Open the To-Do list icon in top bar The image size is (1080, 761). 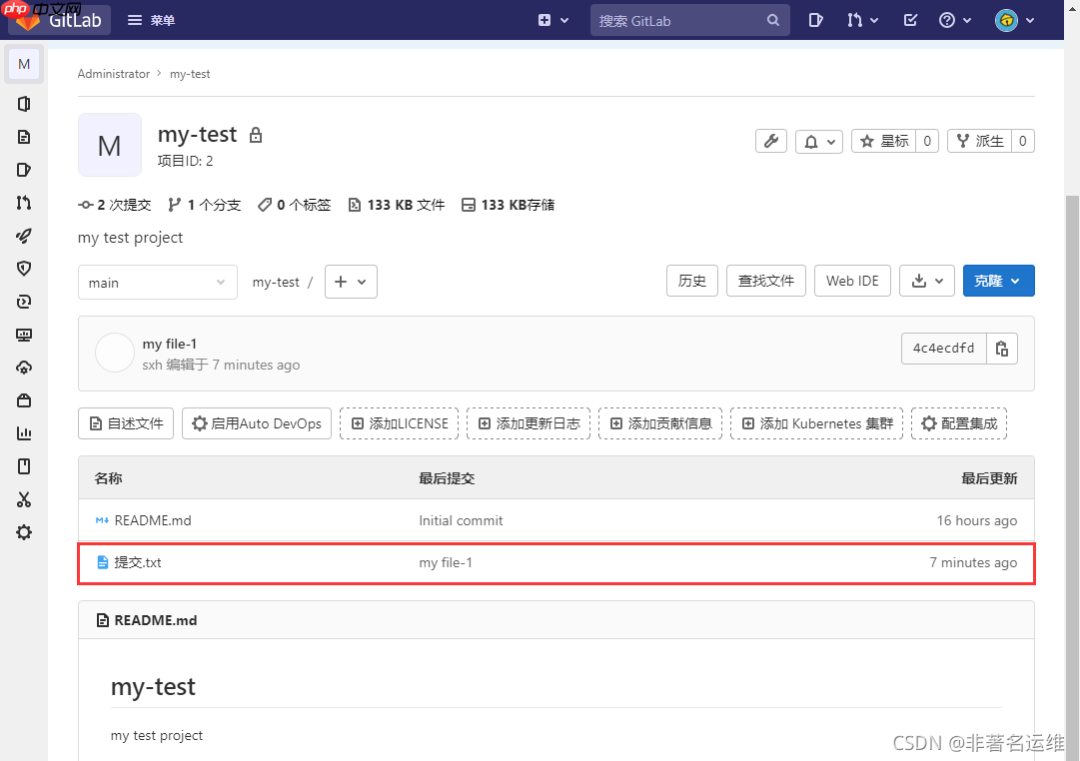[x=910, y=19]
